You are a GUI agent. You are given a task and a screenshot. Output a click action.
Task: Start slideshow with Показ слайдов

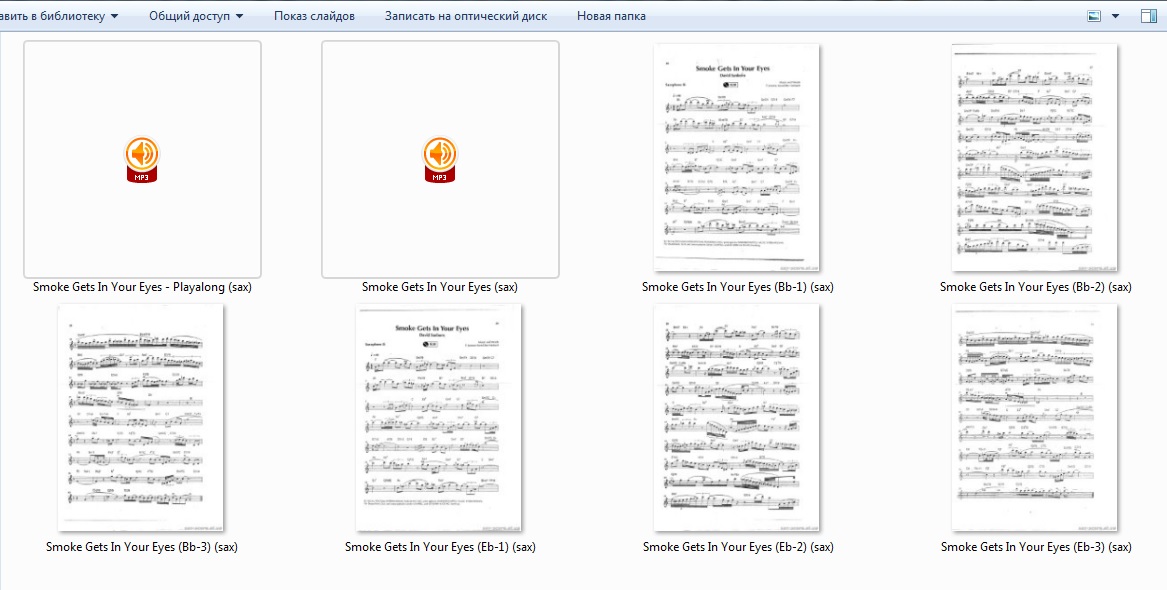pos(314,16)
